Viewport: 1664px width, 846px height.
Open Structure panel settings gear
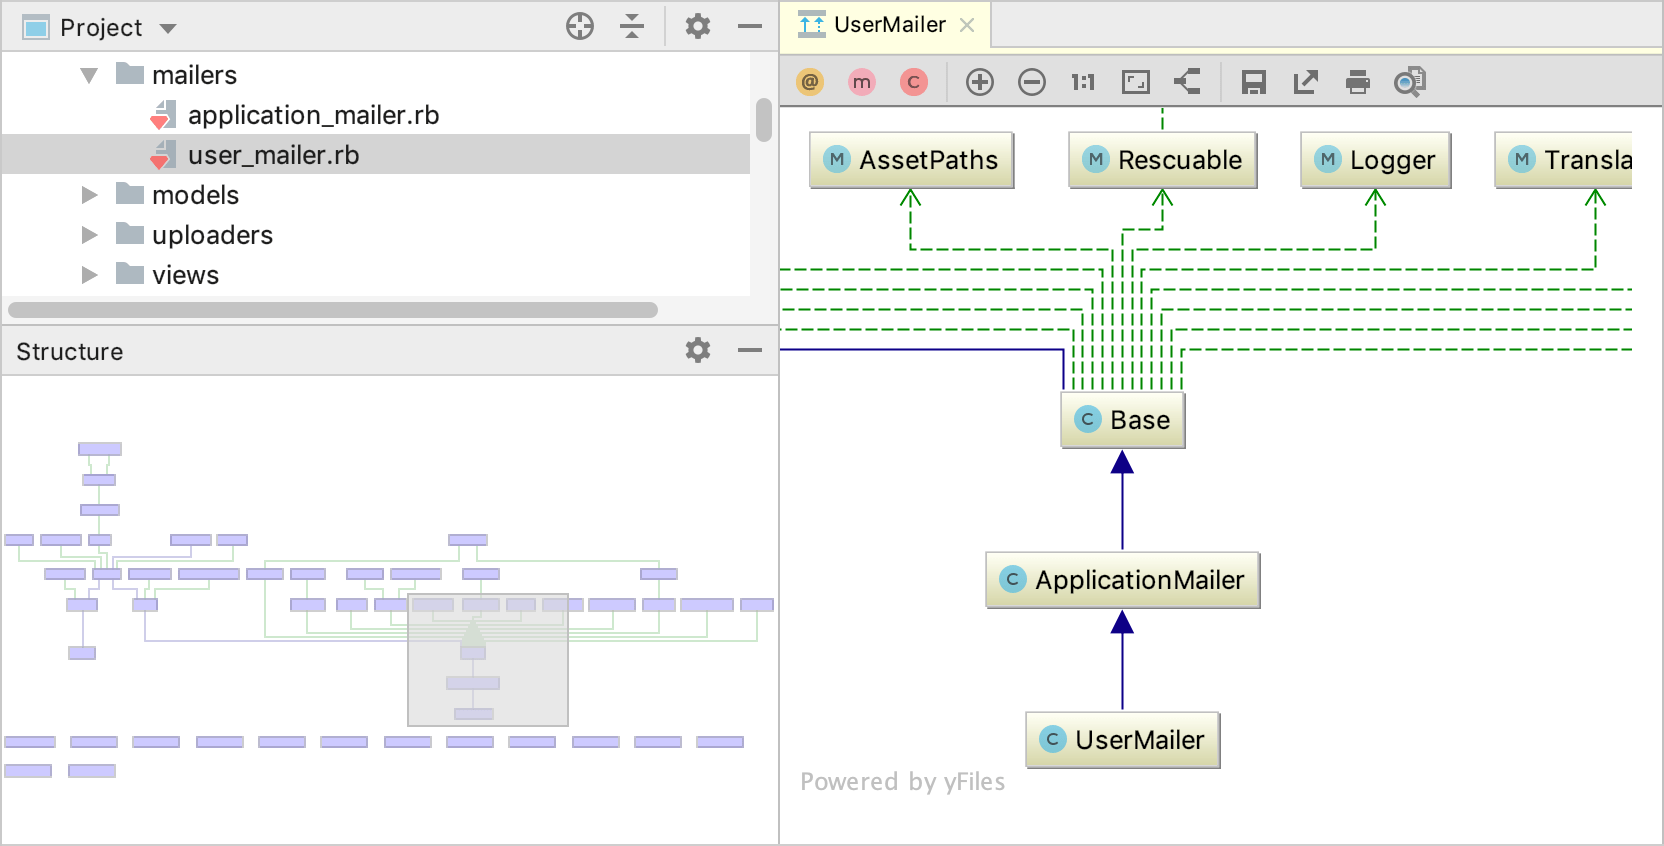click(x=698, y=350)
